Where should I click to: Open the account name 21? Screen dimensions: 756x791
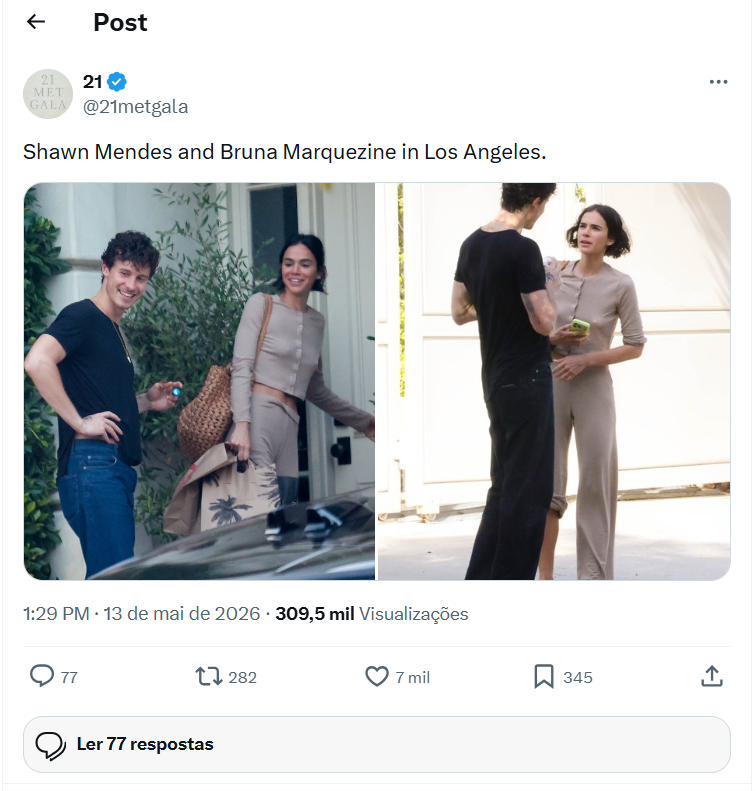click(x=92, y=82)
